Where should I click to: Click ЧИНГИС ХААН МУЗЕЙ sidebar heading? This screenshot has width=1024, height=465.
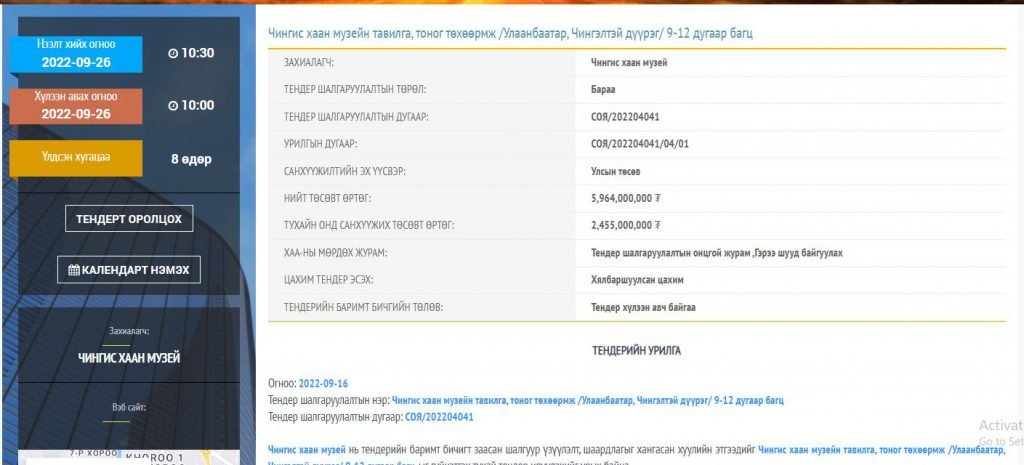[x=129, y=357]
